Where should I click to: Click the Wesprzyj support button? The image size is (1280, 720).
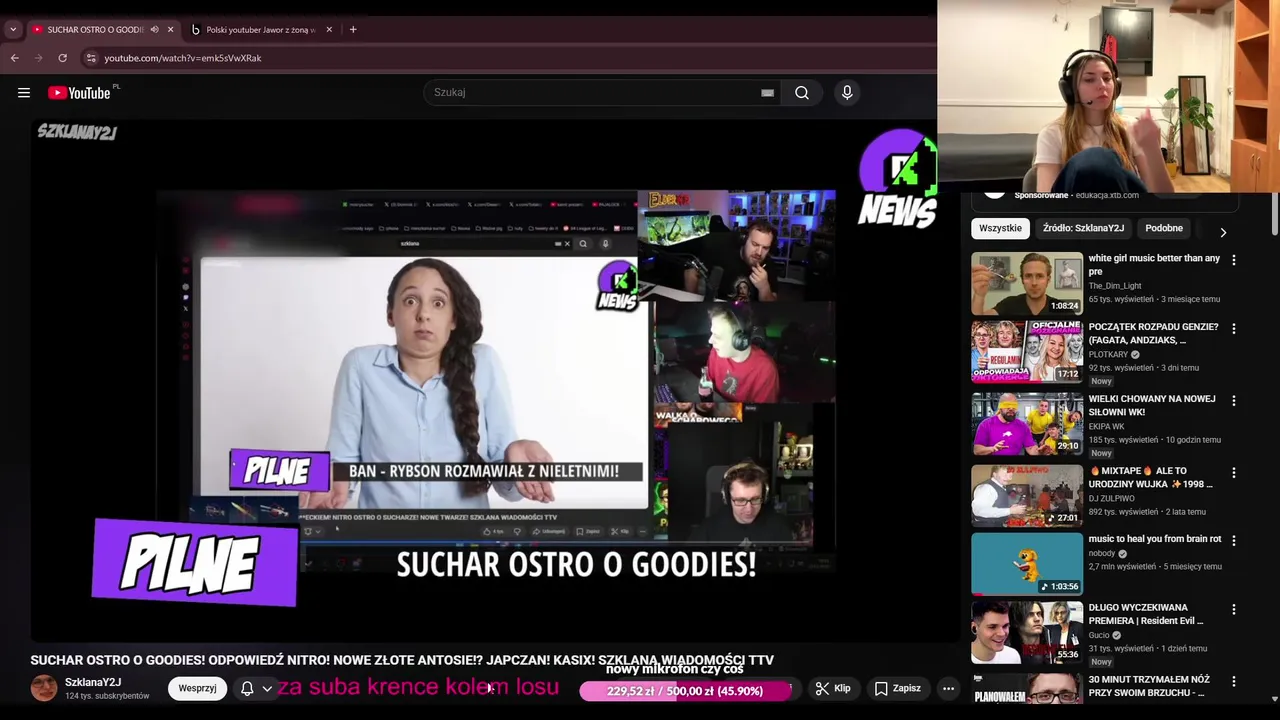tap(197, 688)
